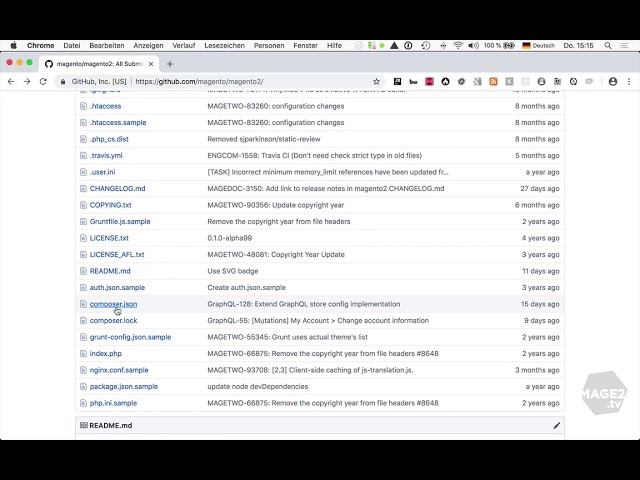The width and height of the screenshot is (640, 480).
Task: Click the file icon beside composer.json
Action: click(x=83, y=304)
